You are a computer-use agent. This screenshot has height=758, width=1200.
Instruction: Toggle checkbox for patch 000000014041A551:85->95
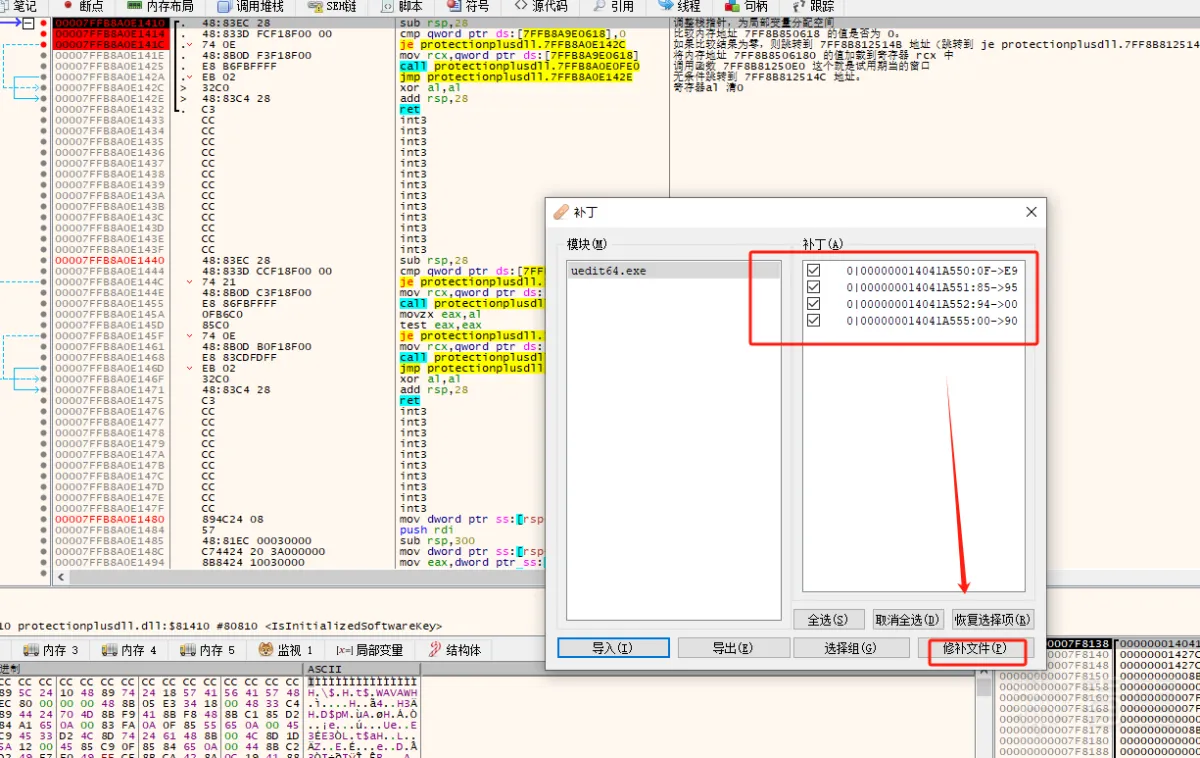click(x=813, y=287)
